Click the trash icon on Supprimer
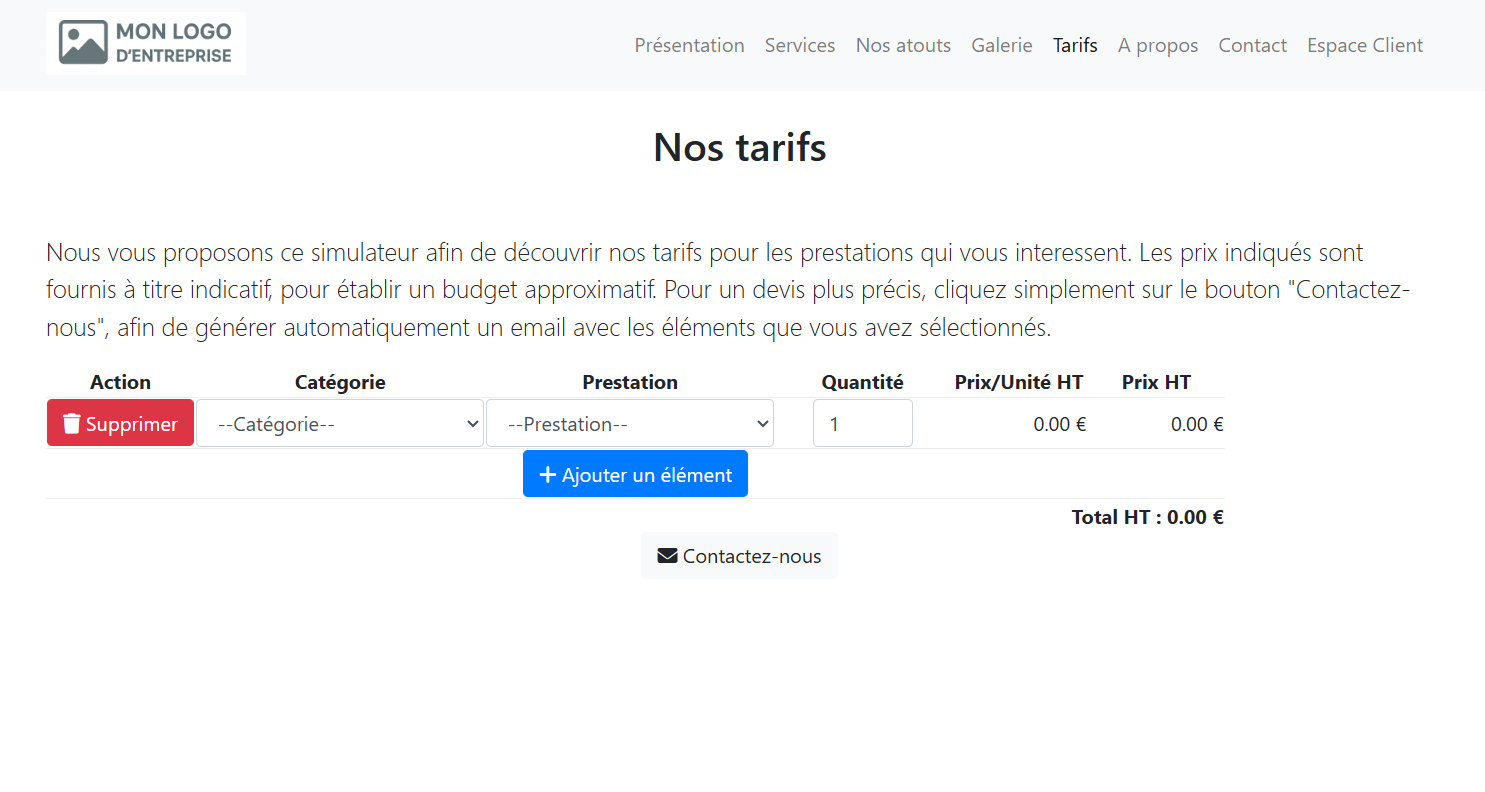The height and width of the screenshot is (792, 1485). (72, 424)
